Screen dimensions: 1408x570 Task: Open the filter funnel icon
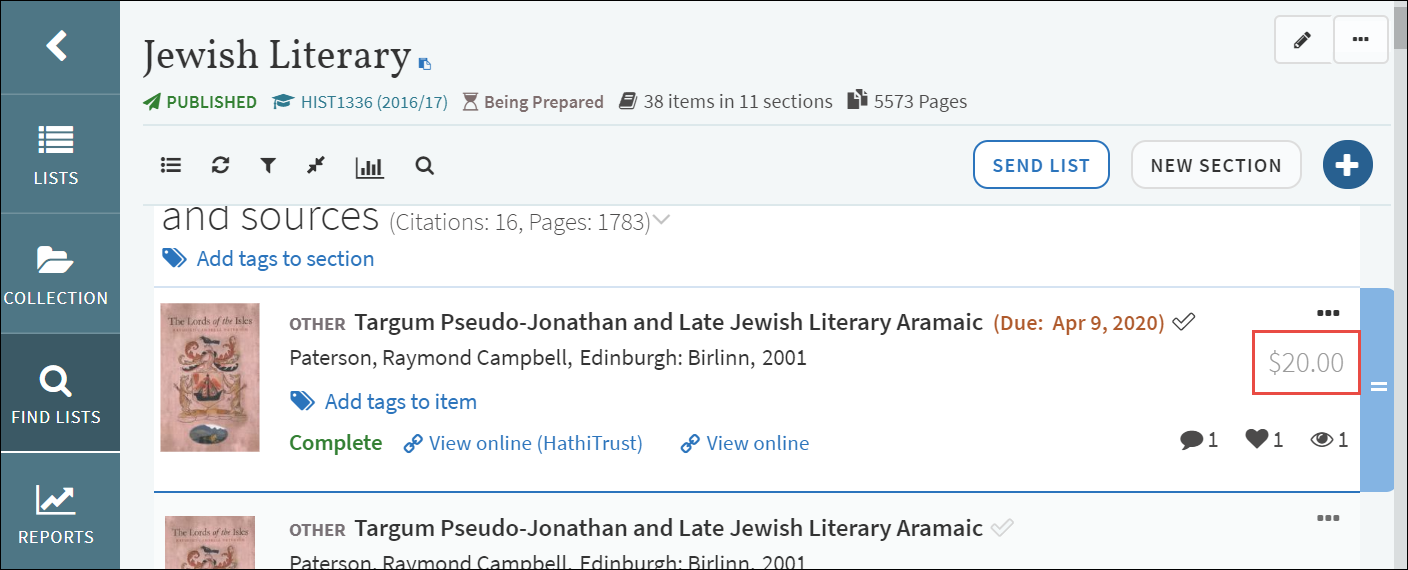click(268, 166)
